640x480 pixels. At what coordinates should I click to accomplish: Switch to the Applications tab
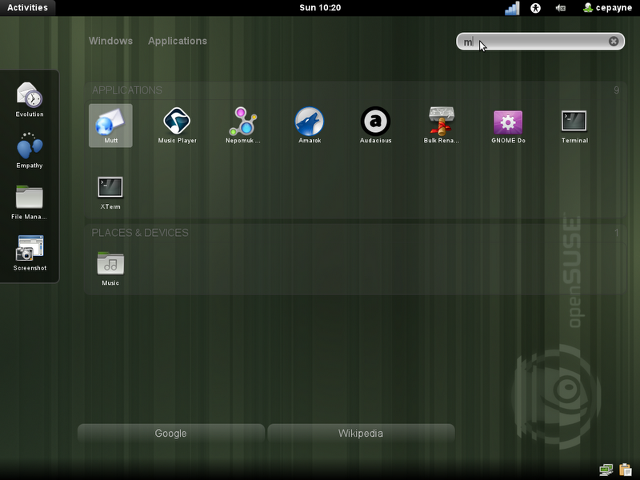[177, 41]
